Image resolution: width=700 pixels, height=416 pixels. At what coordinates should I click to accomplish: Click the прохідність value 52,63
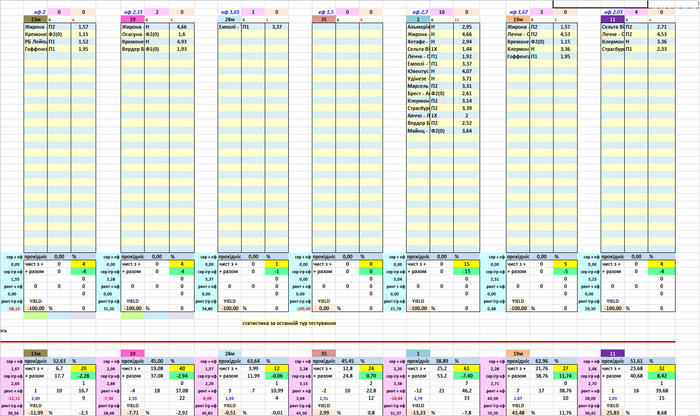(x=59, y=361)
